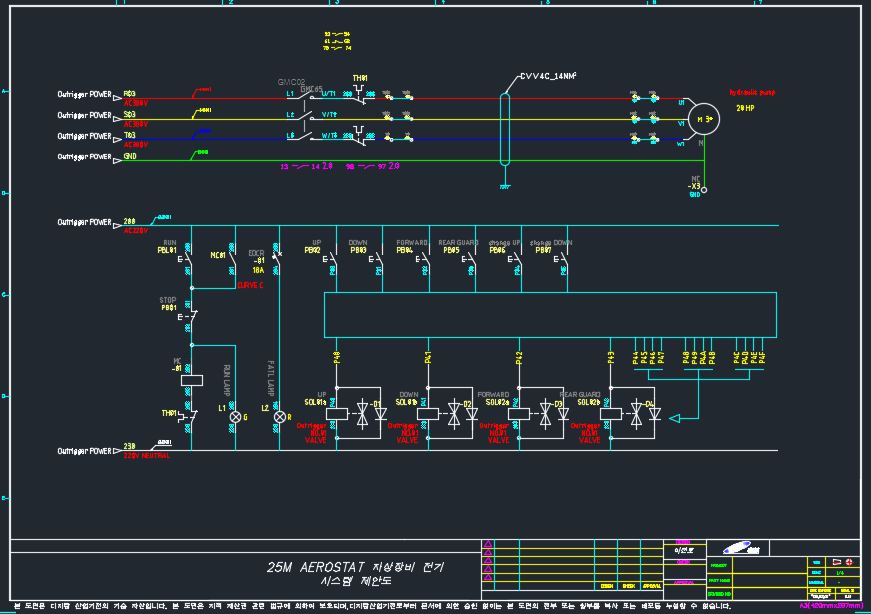Click the P42 output terminal label
The image size is (871, 614).
point(519,358)
